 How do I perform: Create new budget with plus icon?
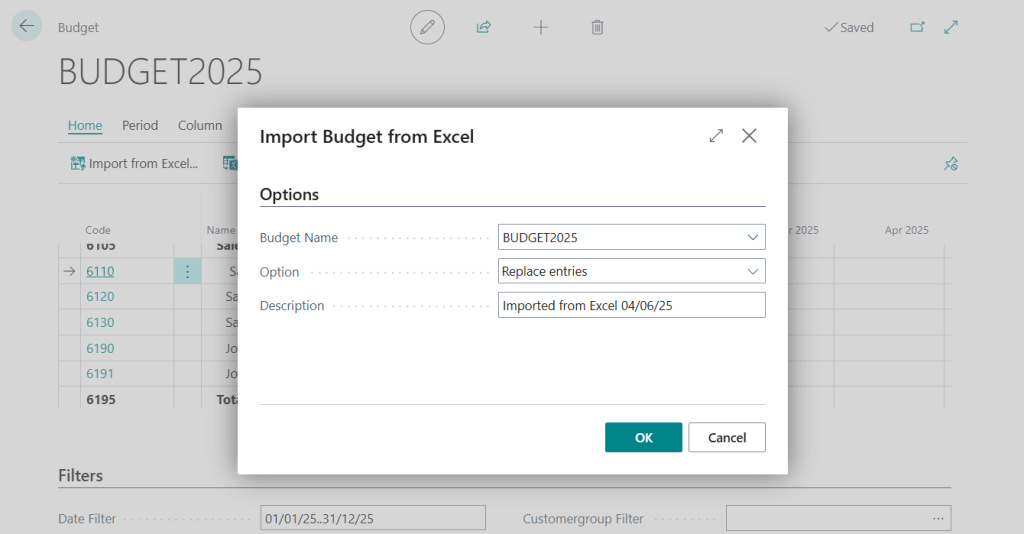541,27
